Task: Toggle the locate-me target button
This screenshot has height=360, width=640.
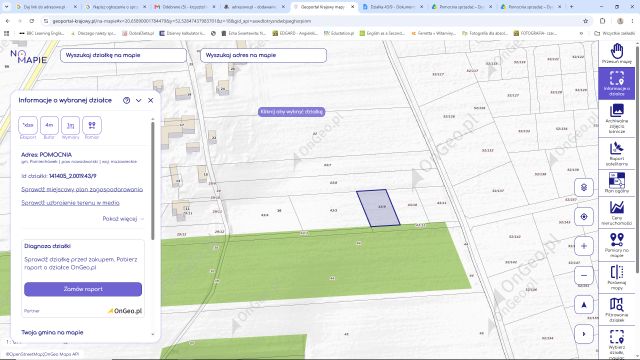Action: coord(584,217)
